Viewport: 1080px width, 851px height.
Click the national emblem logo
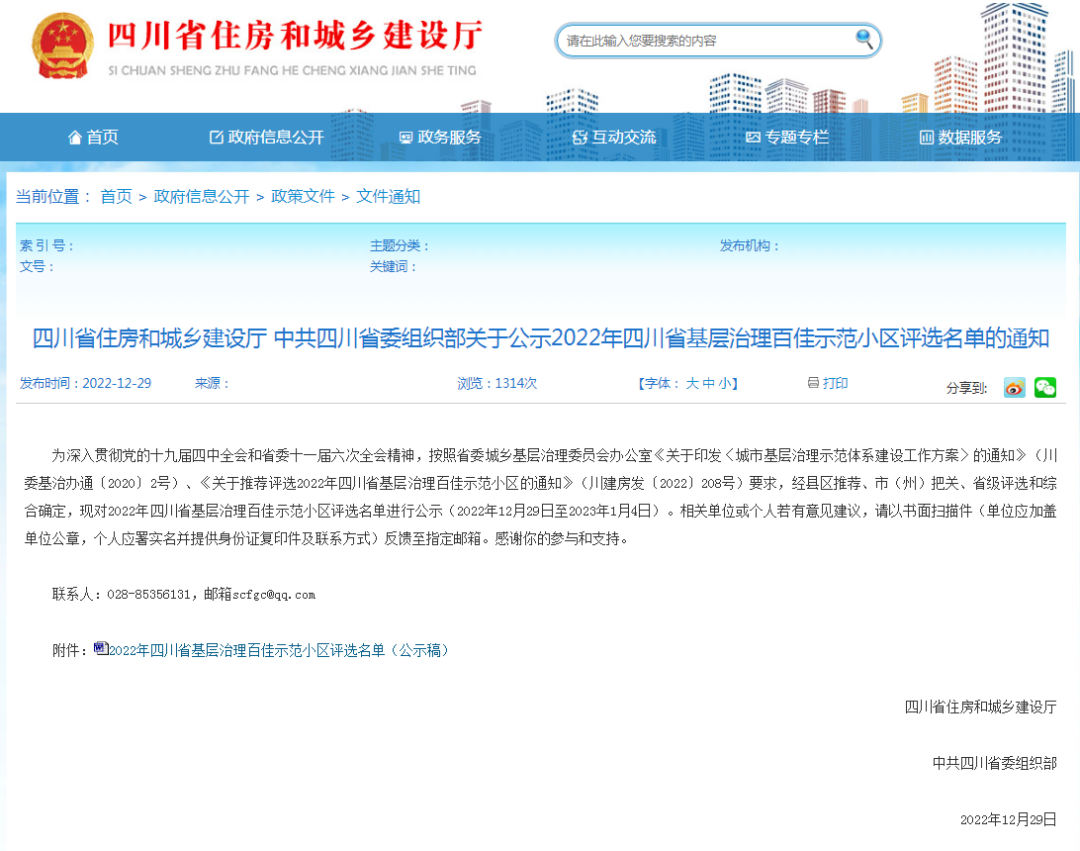[62, 45]
